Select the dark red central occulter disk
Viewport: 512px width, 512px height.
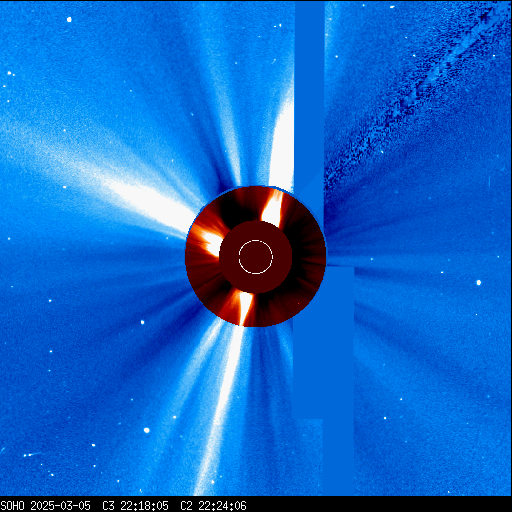click(256, 257)
